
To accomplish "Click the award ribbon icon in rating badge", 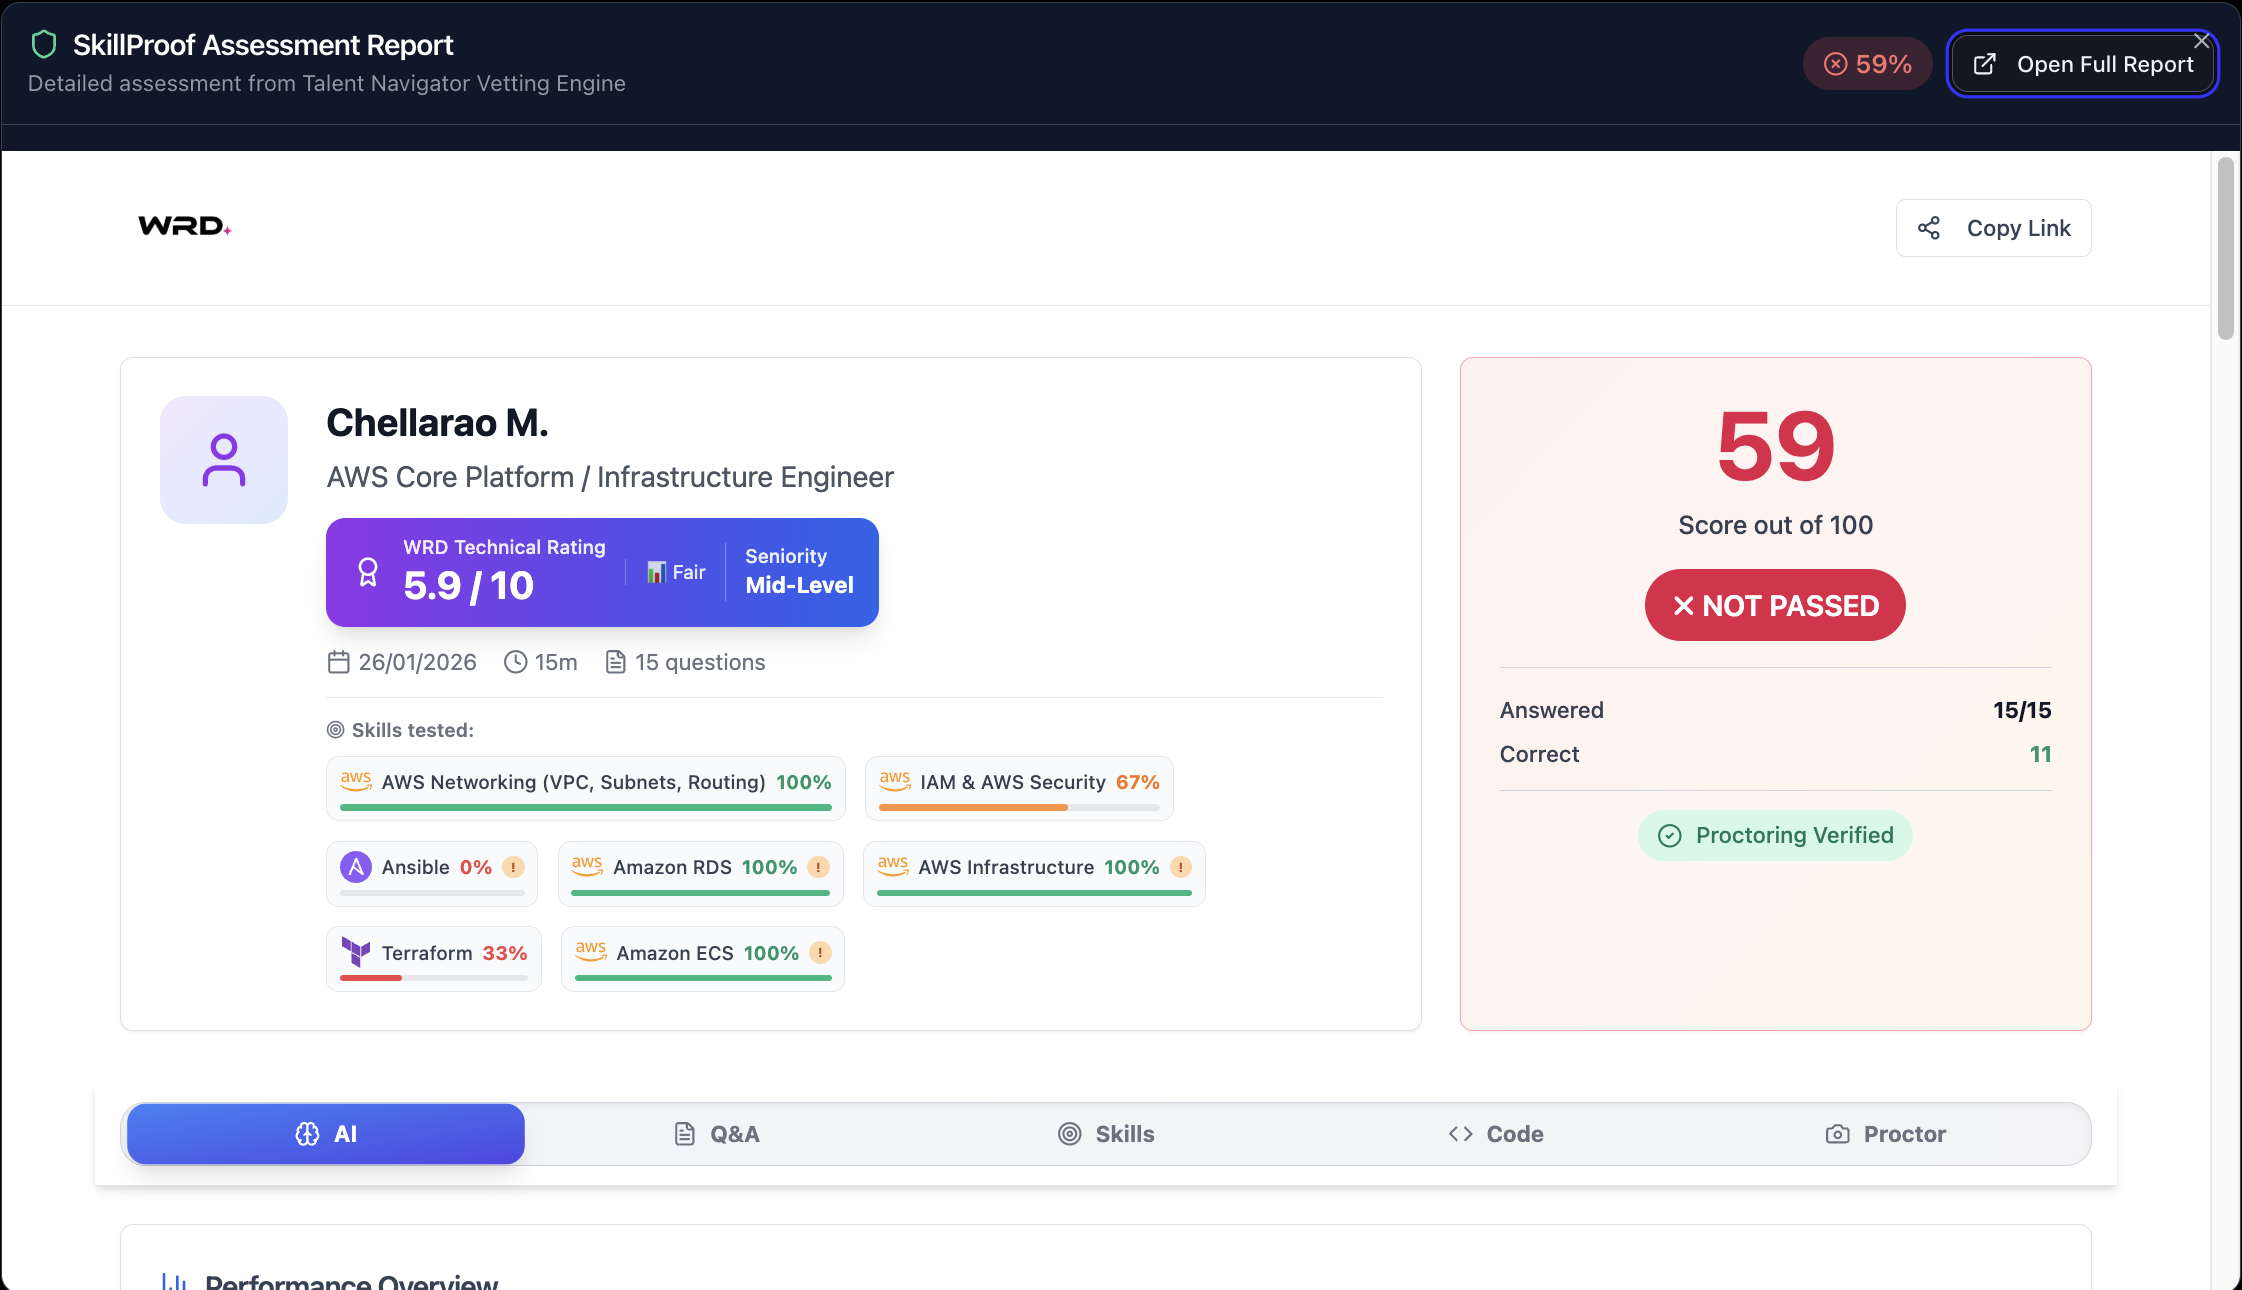I will click(x=368, y=572).
